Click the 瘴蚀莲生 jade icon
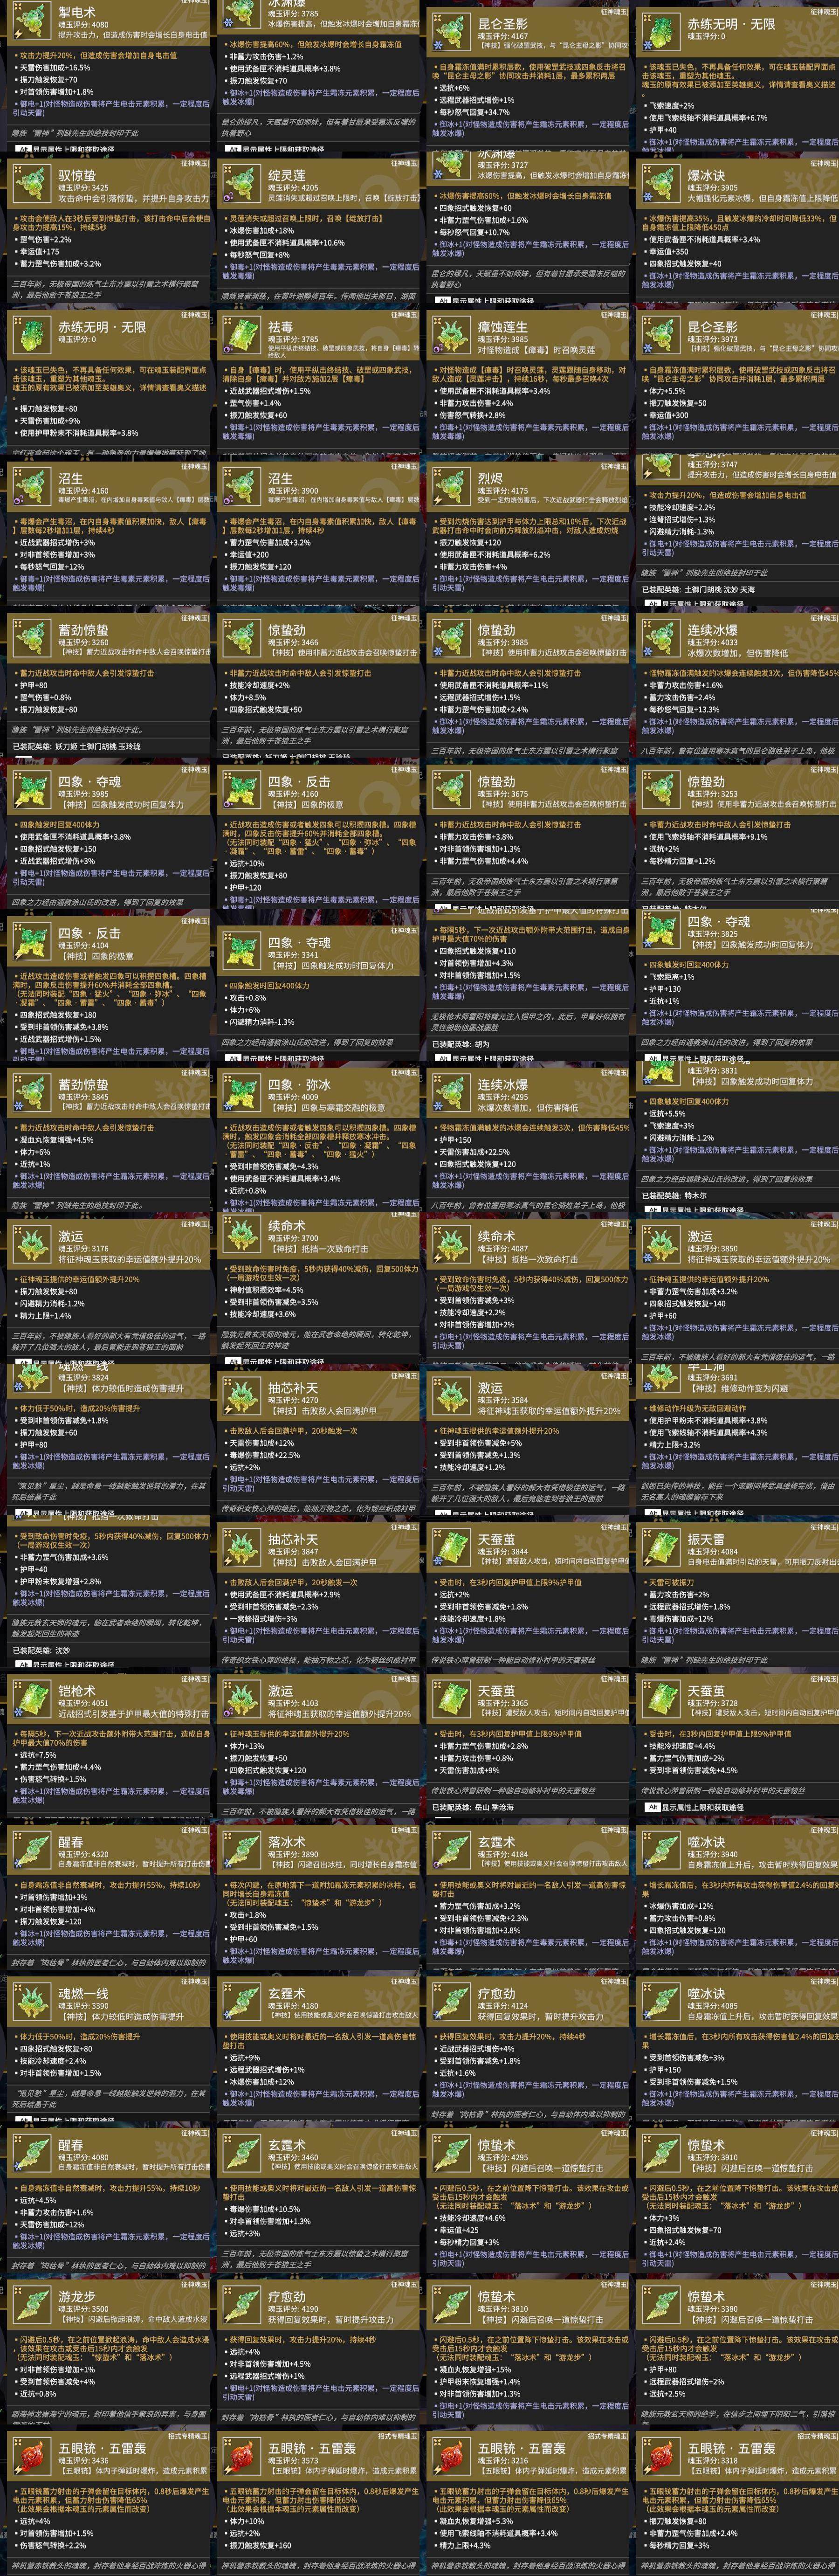 (450, 333)
